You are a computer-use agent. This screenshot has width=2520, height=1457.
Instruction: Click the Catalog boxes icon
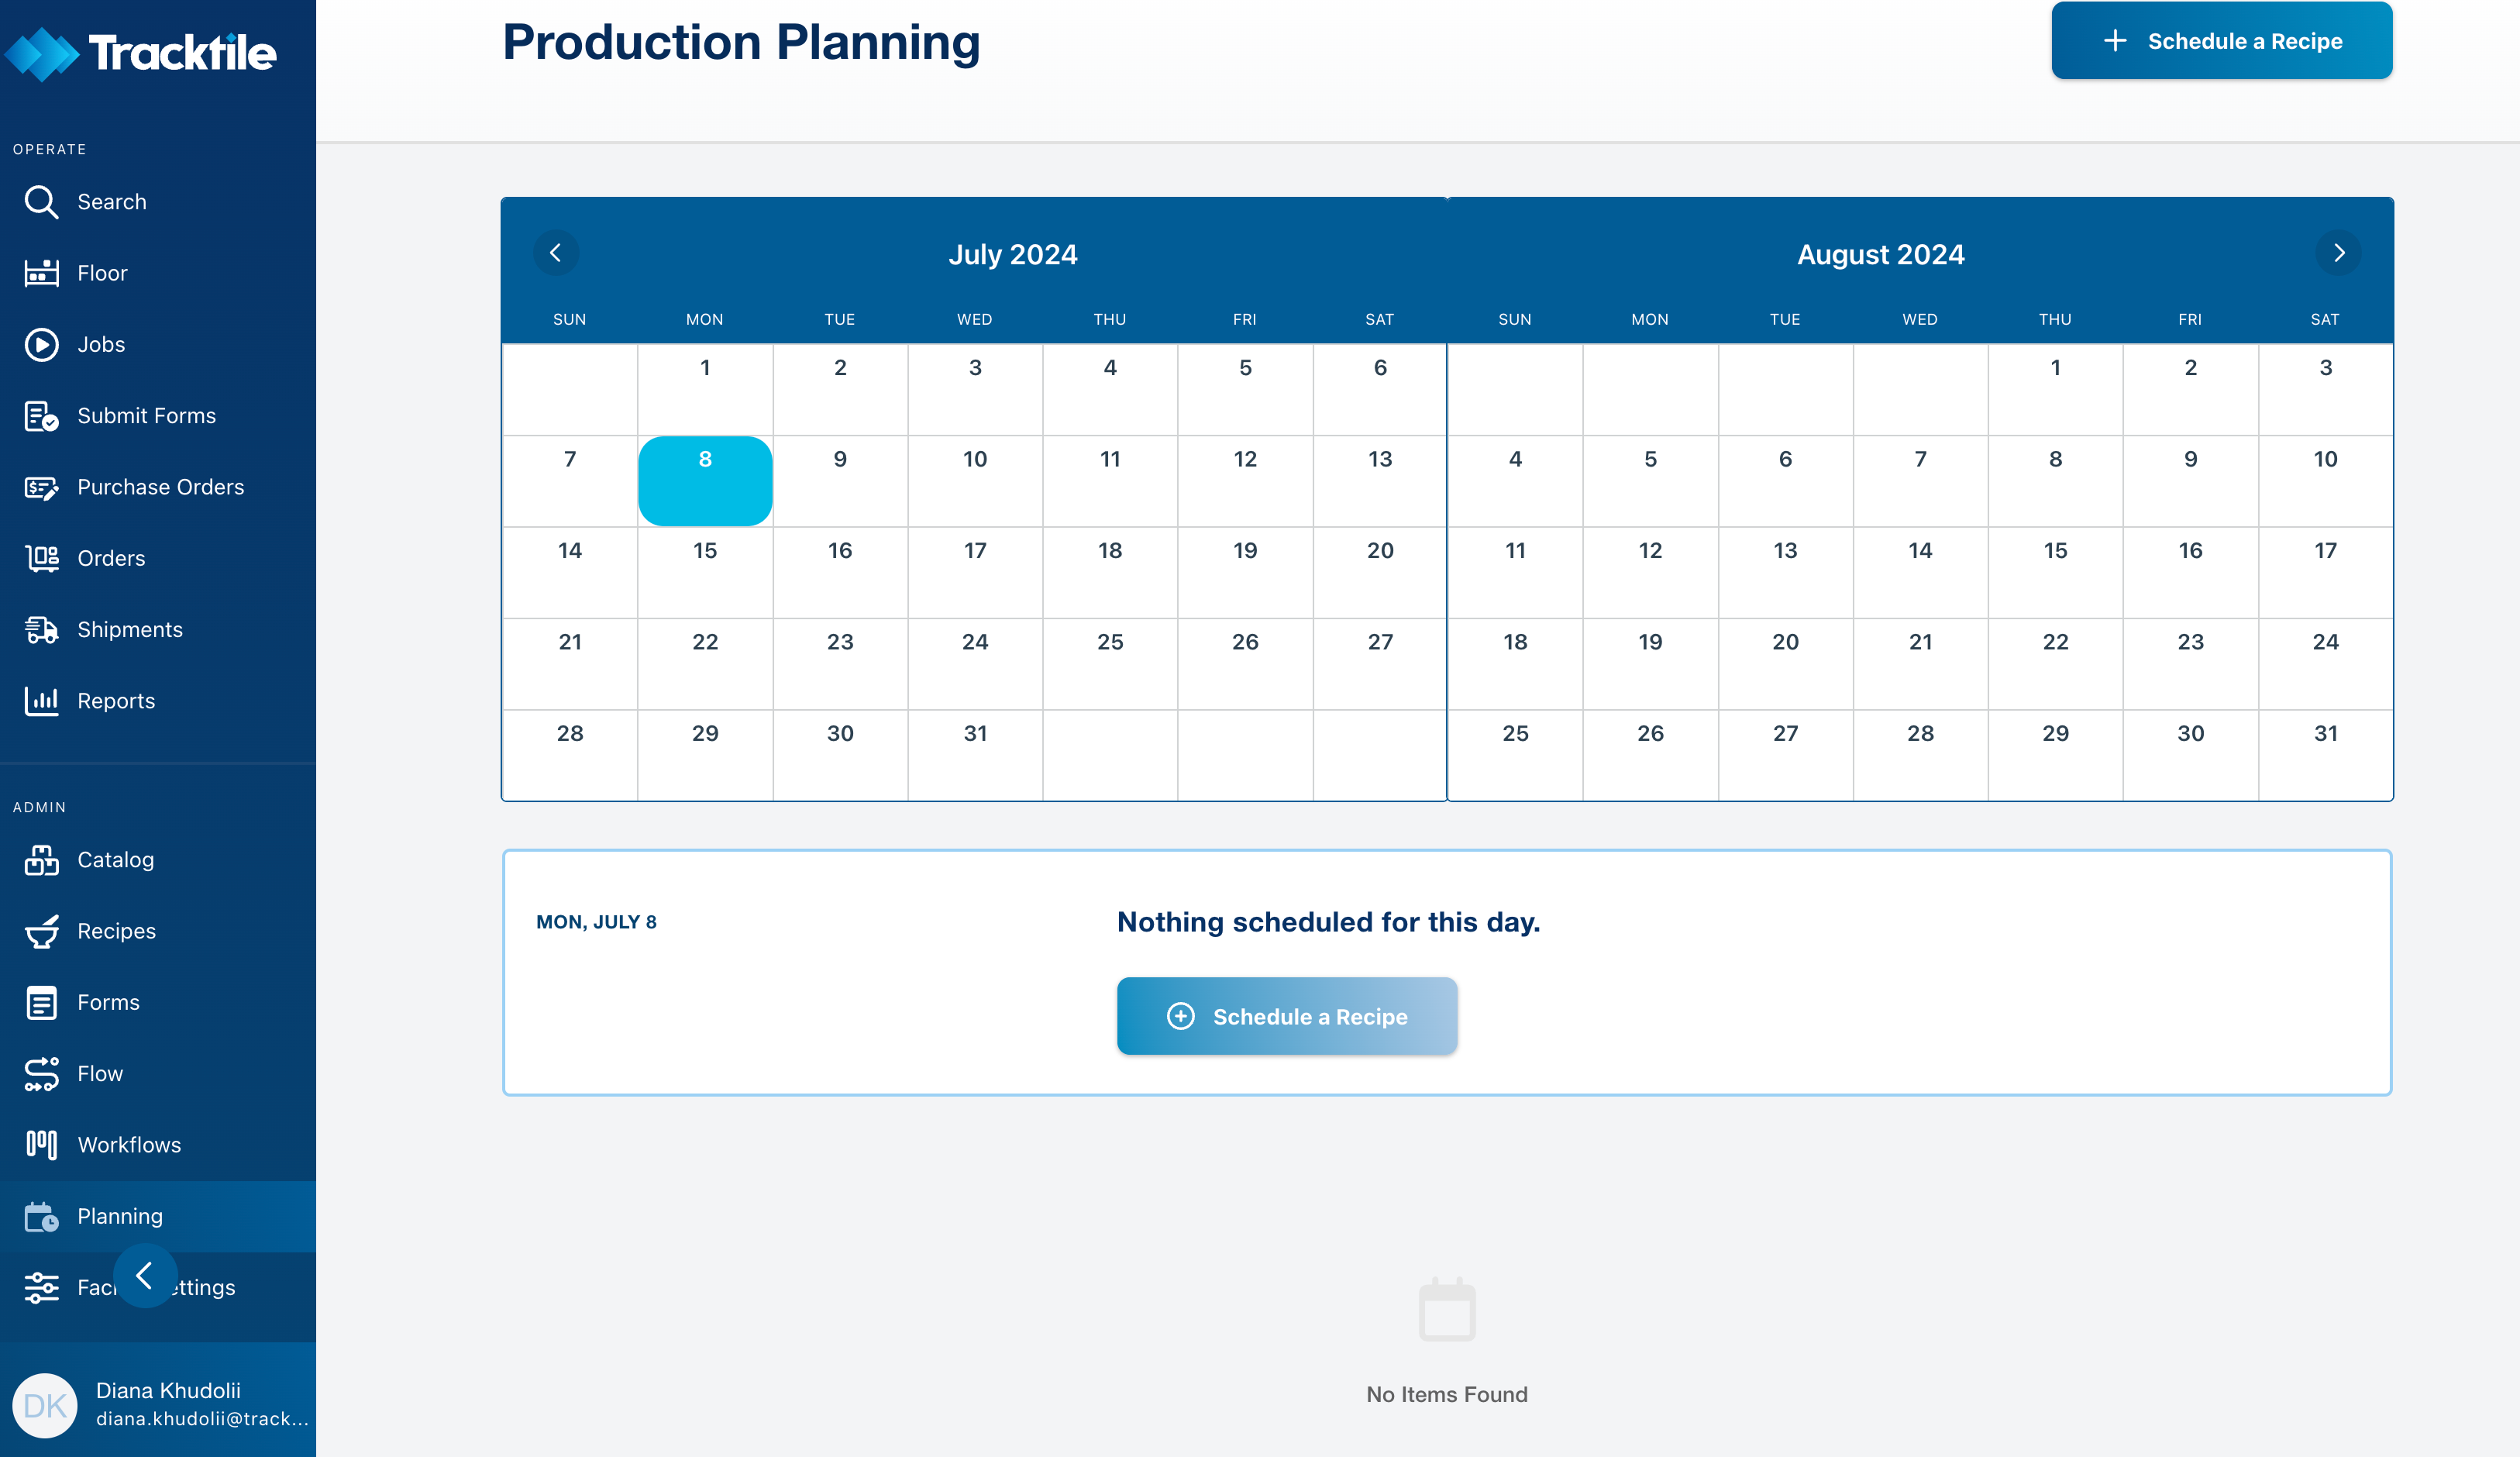[x=41, y=860]
